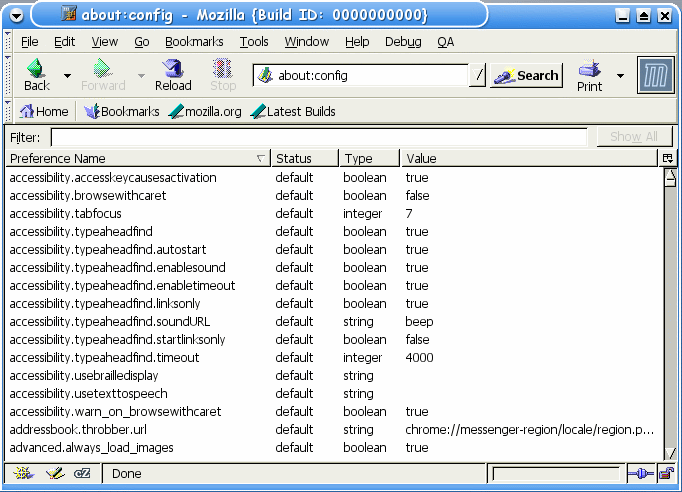Open the Bookmarks menu
The height and width of the screenshot is (492, 682).
[x=194, y=42]
